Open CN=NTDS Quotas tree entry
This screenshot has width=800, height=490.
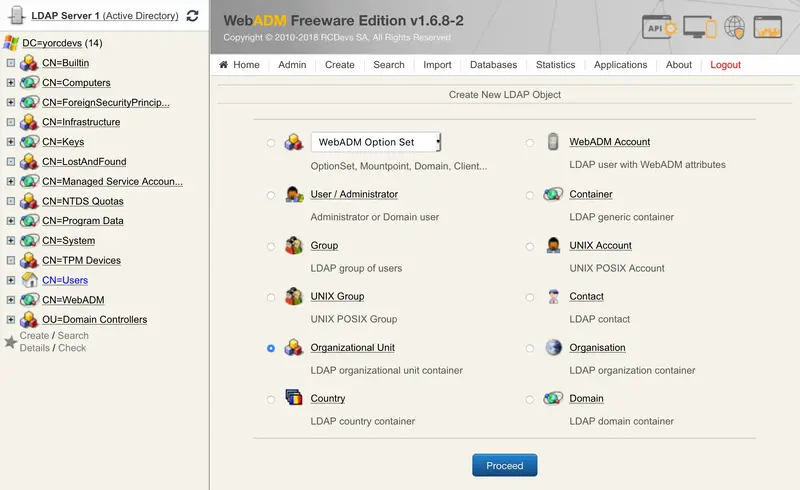83,201
